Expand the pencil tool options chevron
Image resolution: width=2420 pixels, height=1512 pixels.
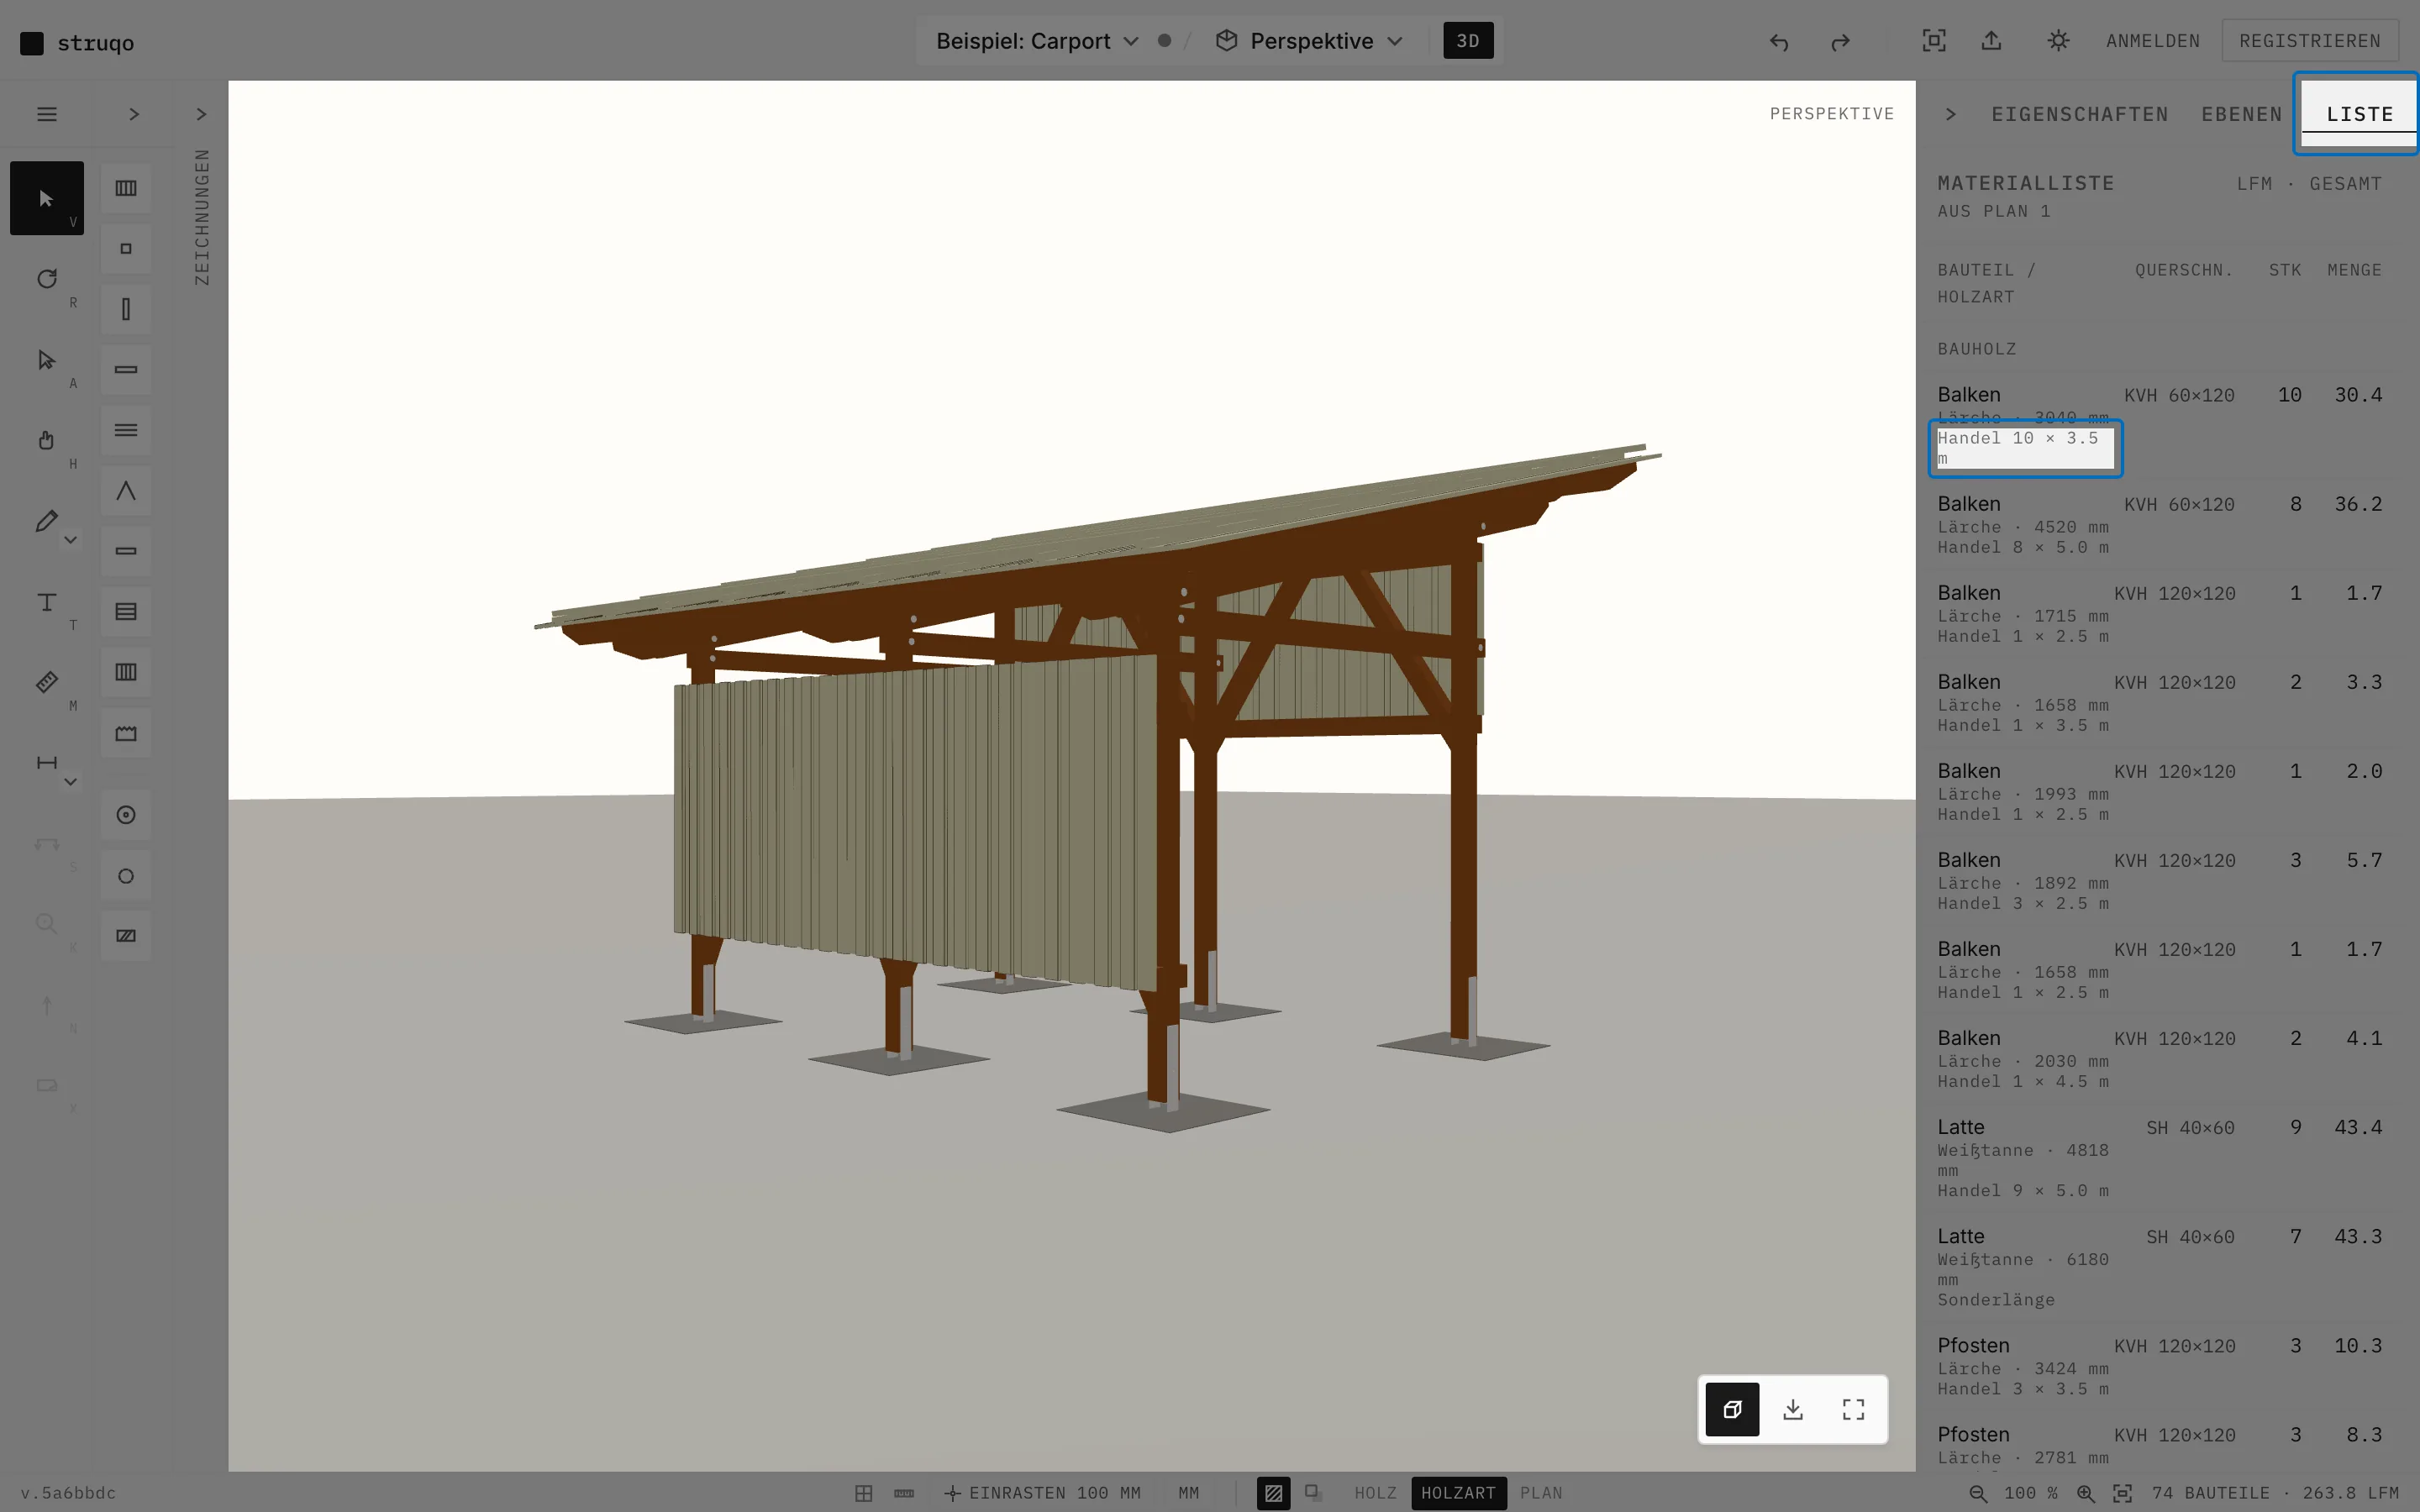tap(71, 540)
